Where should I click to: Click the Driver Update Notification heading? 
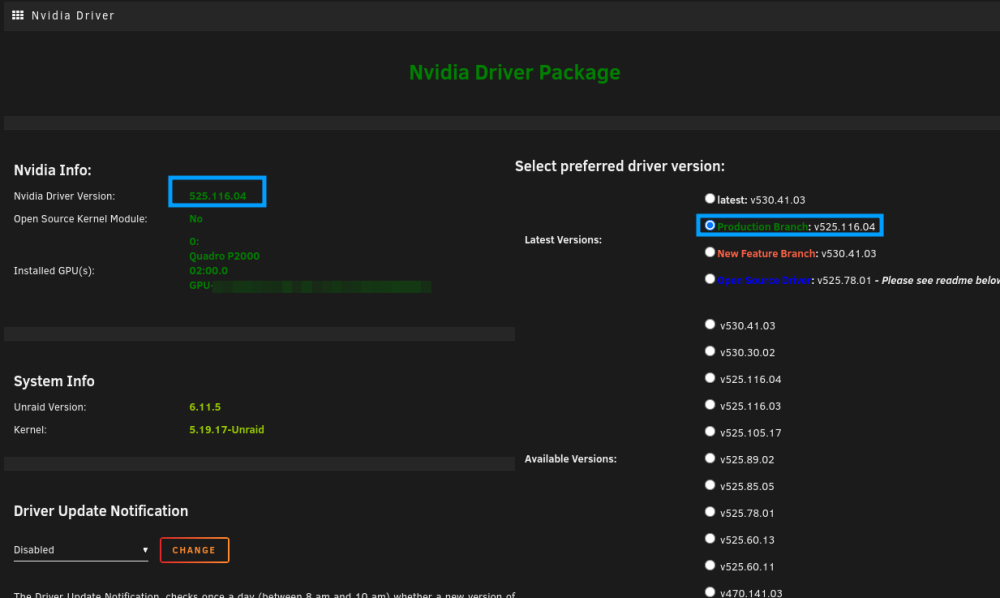[x=101, y=511]
